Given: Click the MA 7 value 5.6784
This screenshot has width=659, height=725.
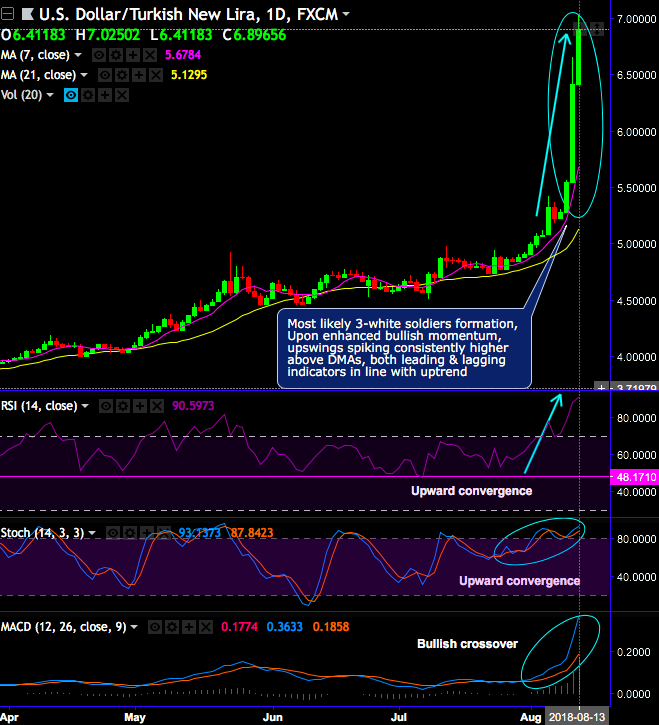Looking at the screenshot, I should point(183,55).
